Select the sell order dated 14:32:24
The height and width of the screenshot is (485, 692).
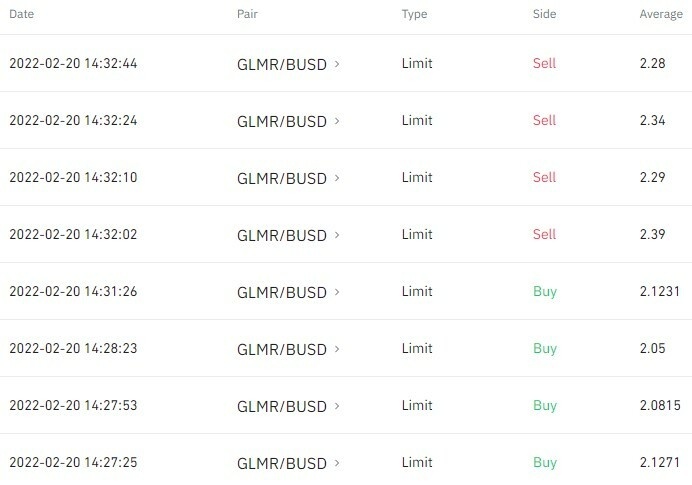coord(73,121)
